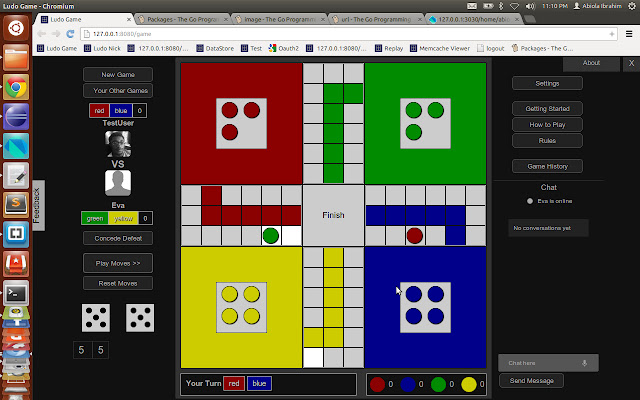Open sound volume indicator in top bar
640x400 pixels.
530,6
